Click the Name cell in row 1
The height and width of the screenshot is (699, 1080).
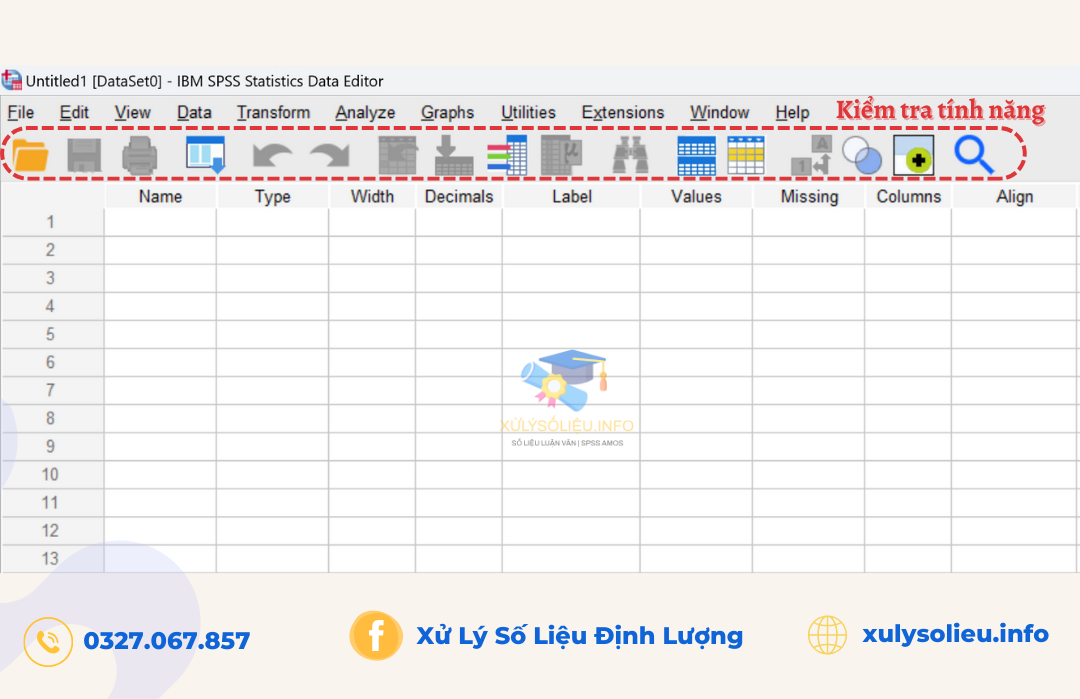(160, 222)
